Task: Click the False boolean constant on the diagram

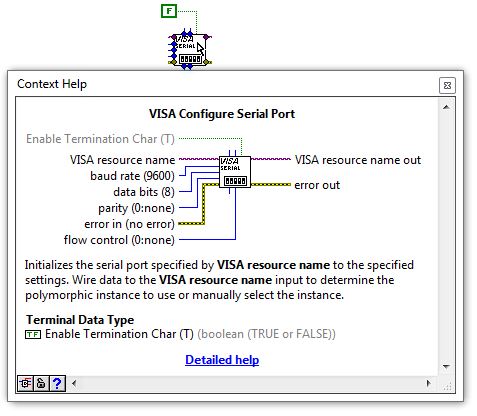Action: tap(169, 11)
